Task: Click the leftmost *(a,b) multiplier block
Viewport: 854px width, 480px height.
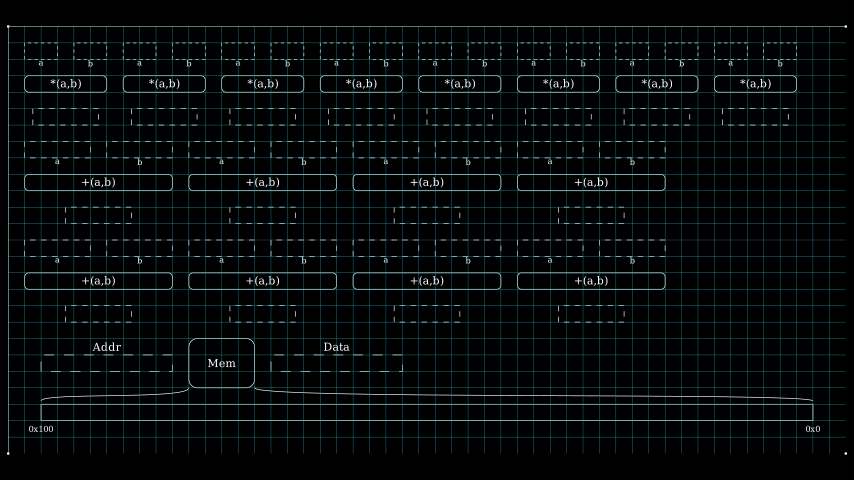Action: 65,84
